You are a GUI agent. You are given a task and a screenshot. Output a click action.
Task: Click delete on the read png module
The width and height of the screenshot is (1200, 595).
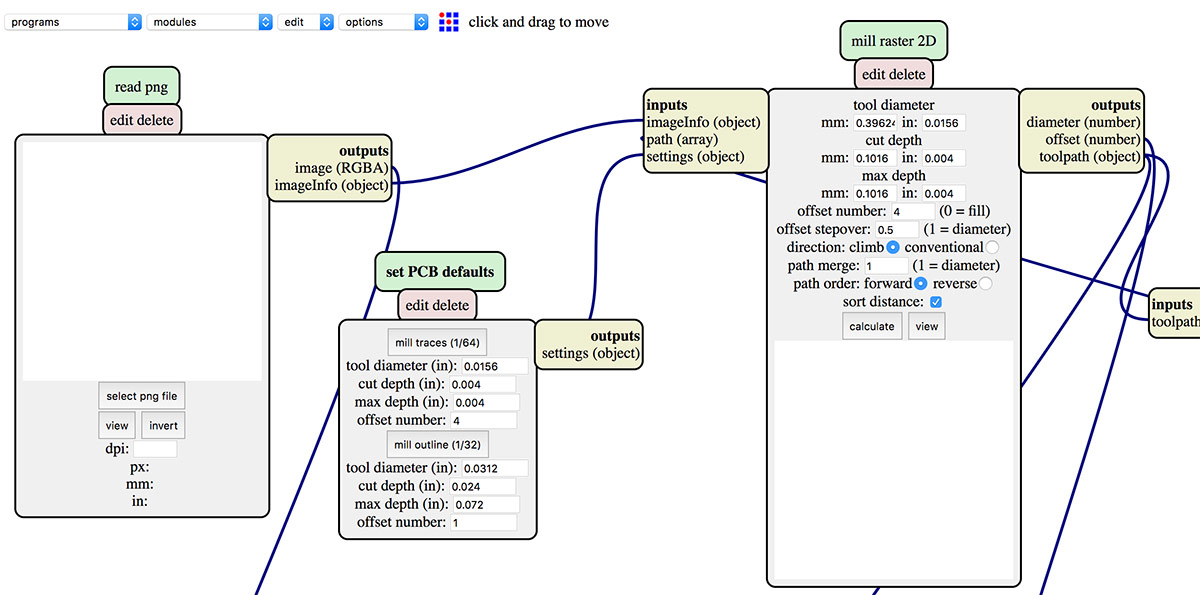pos(157,119)
